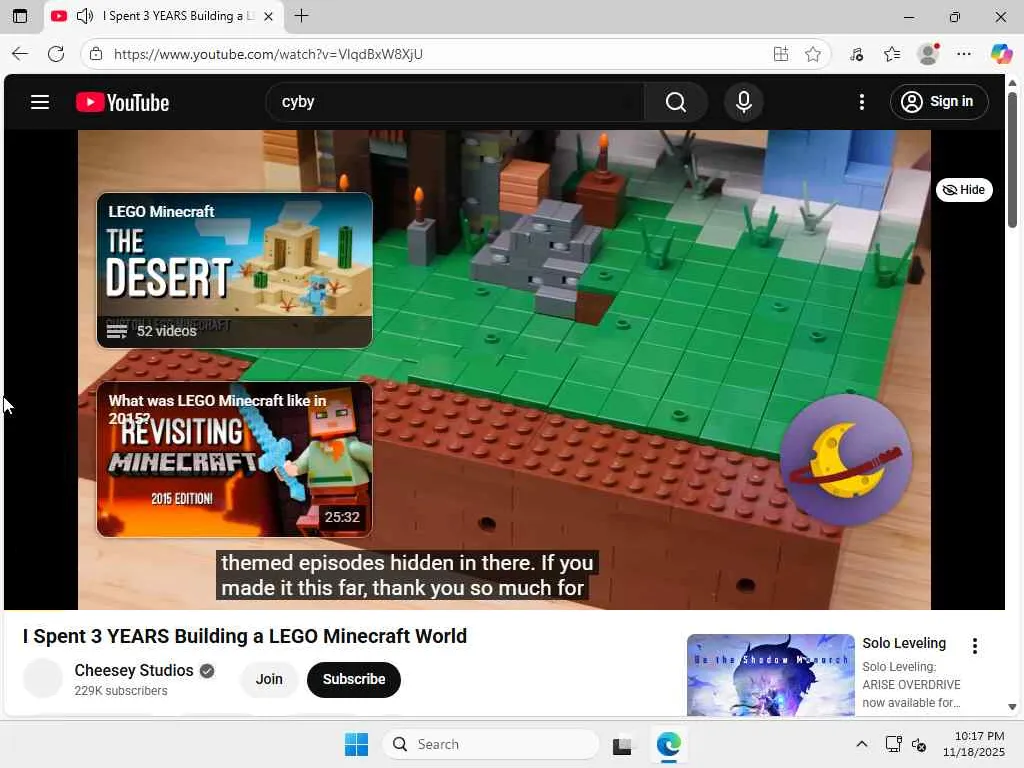Close the YouTube browser tab
Image resolution: width=1024 pixels, height=768 pixels.
pyautogui.click(x=268, y=16)
